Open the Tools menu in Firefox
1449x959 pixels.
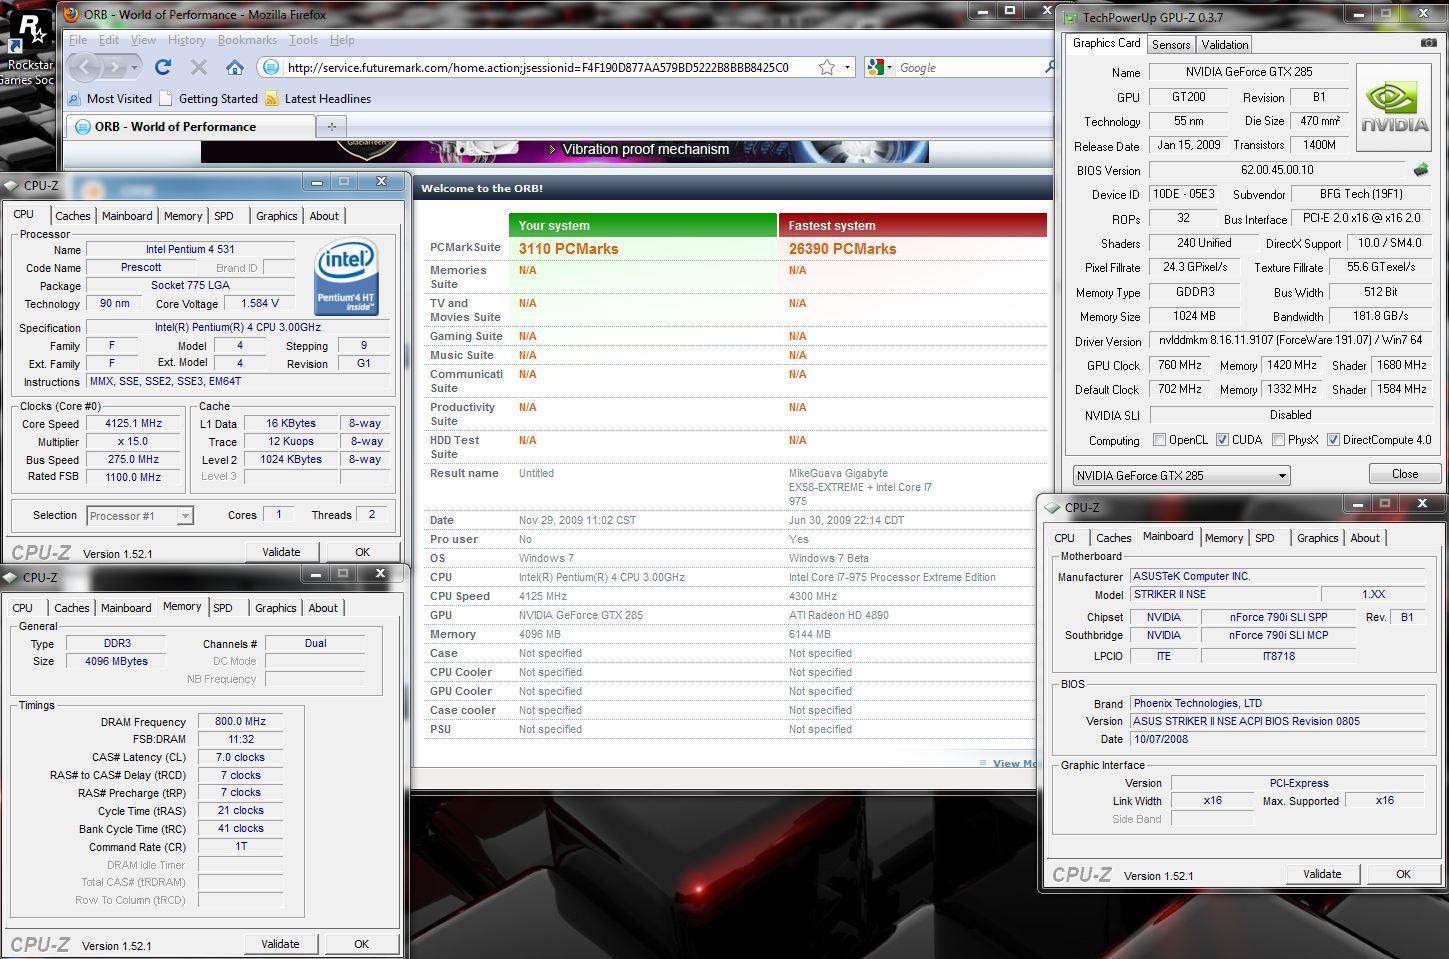tap(303, 40)
